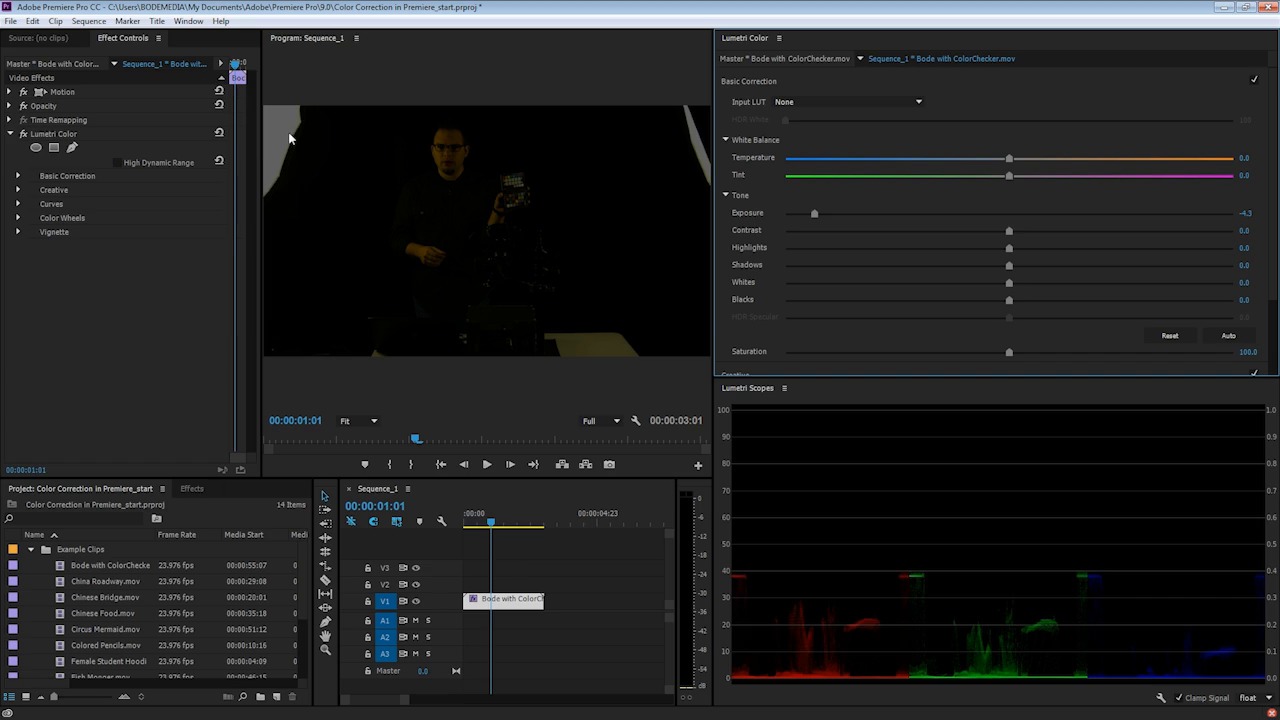
Task: Toggle Snap in the timeline
Action: coord(373,521)
